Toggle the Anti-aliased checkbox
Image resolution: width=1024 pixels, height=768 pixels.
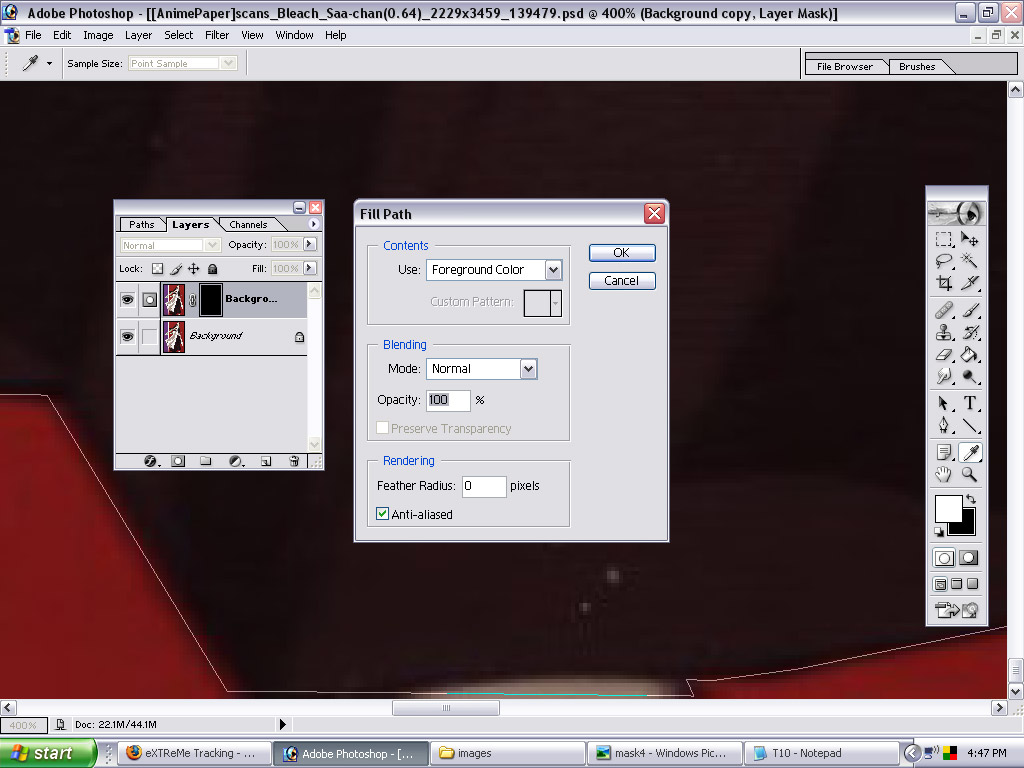pos(383,514)
